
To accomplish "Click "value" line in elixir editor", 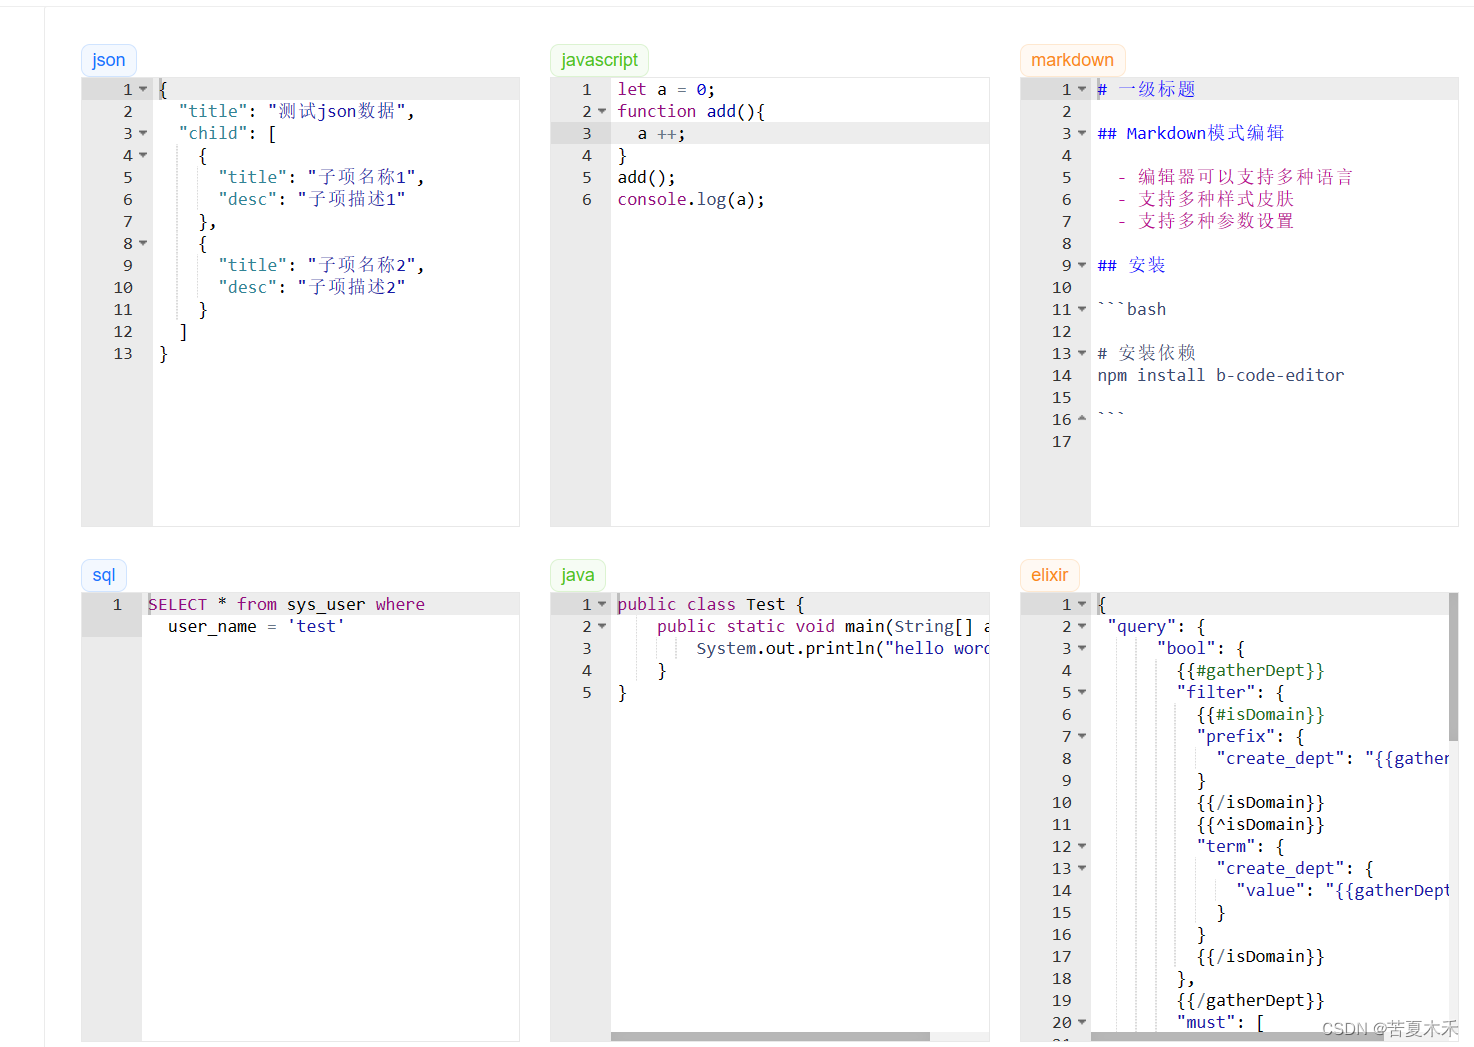I will (x=1342, y=890).
